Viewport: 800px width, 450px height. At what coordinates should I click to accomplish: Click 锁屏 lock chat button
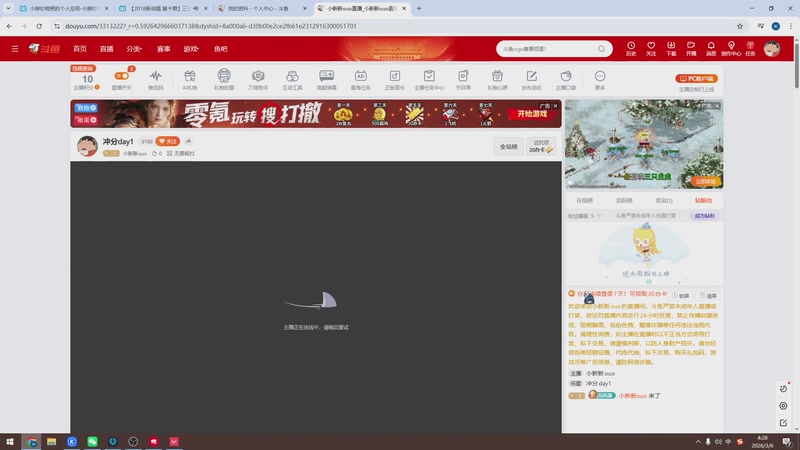(681, 296)
